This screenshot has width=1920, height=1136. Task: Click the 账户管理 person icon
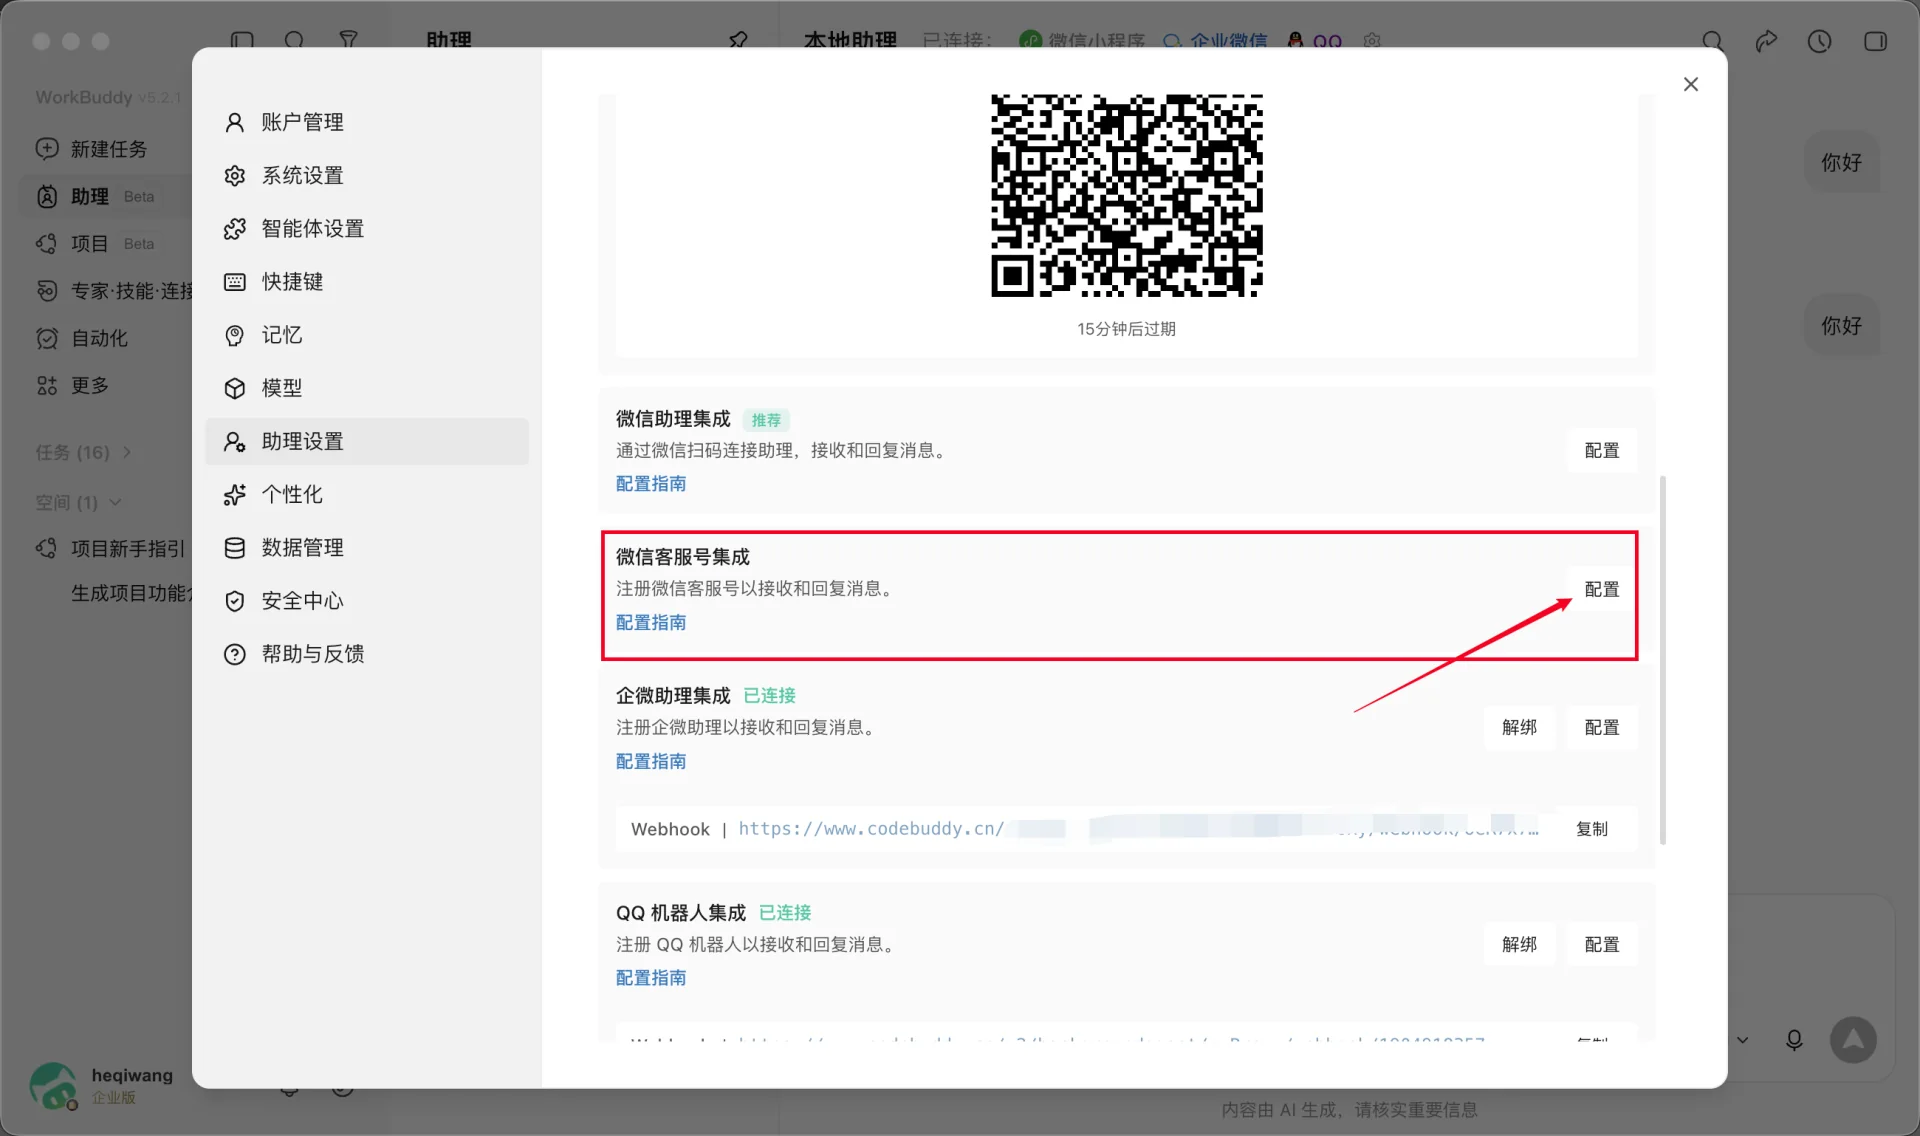(x=234, y=122)
